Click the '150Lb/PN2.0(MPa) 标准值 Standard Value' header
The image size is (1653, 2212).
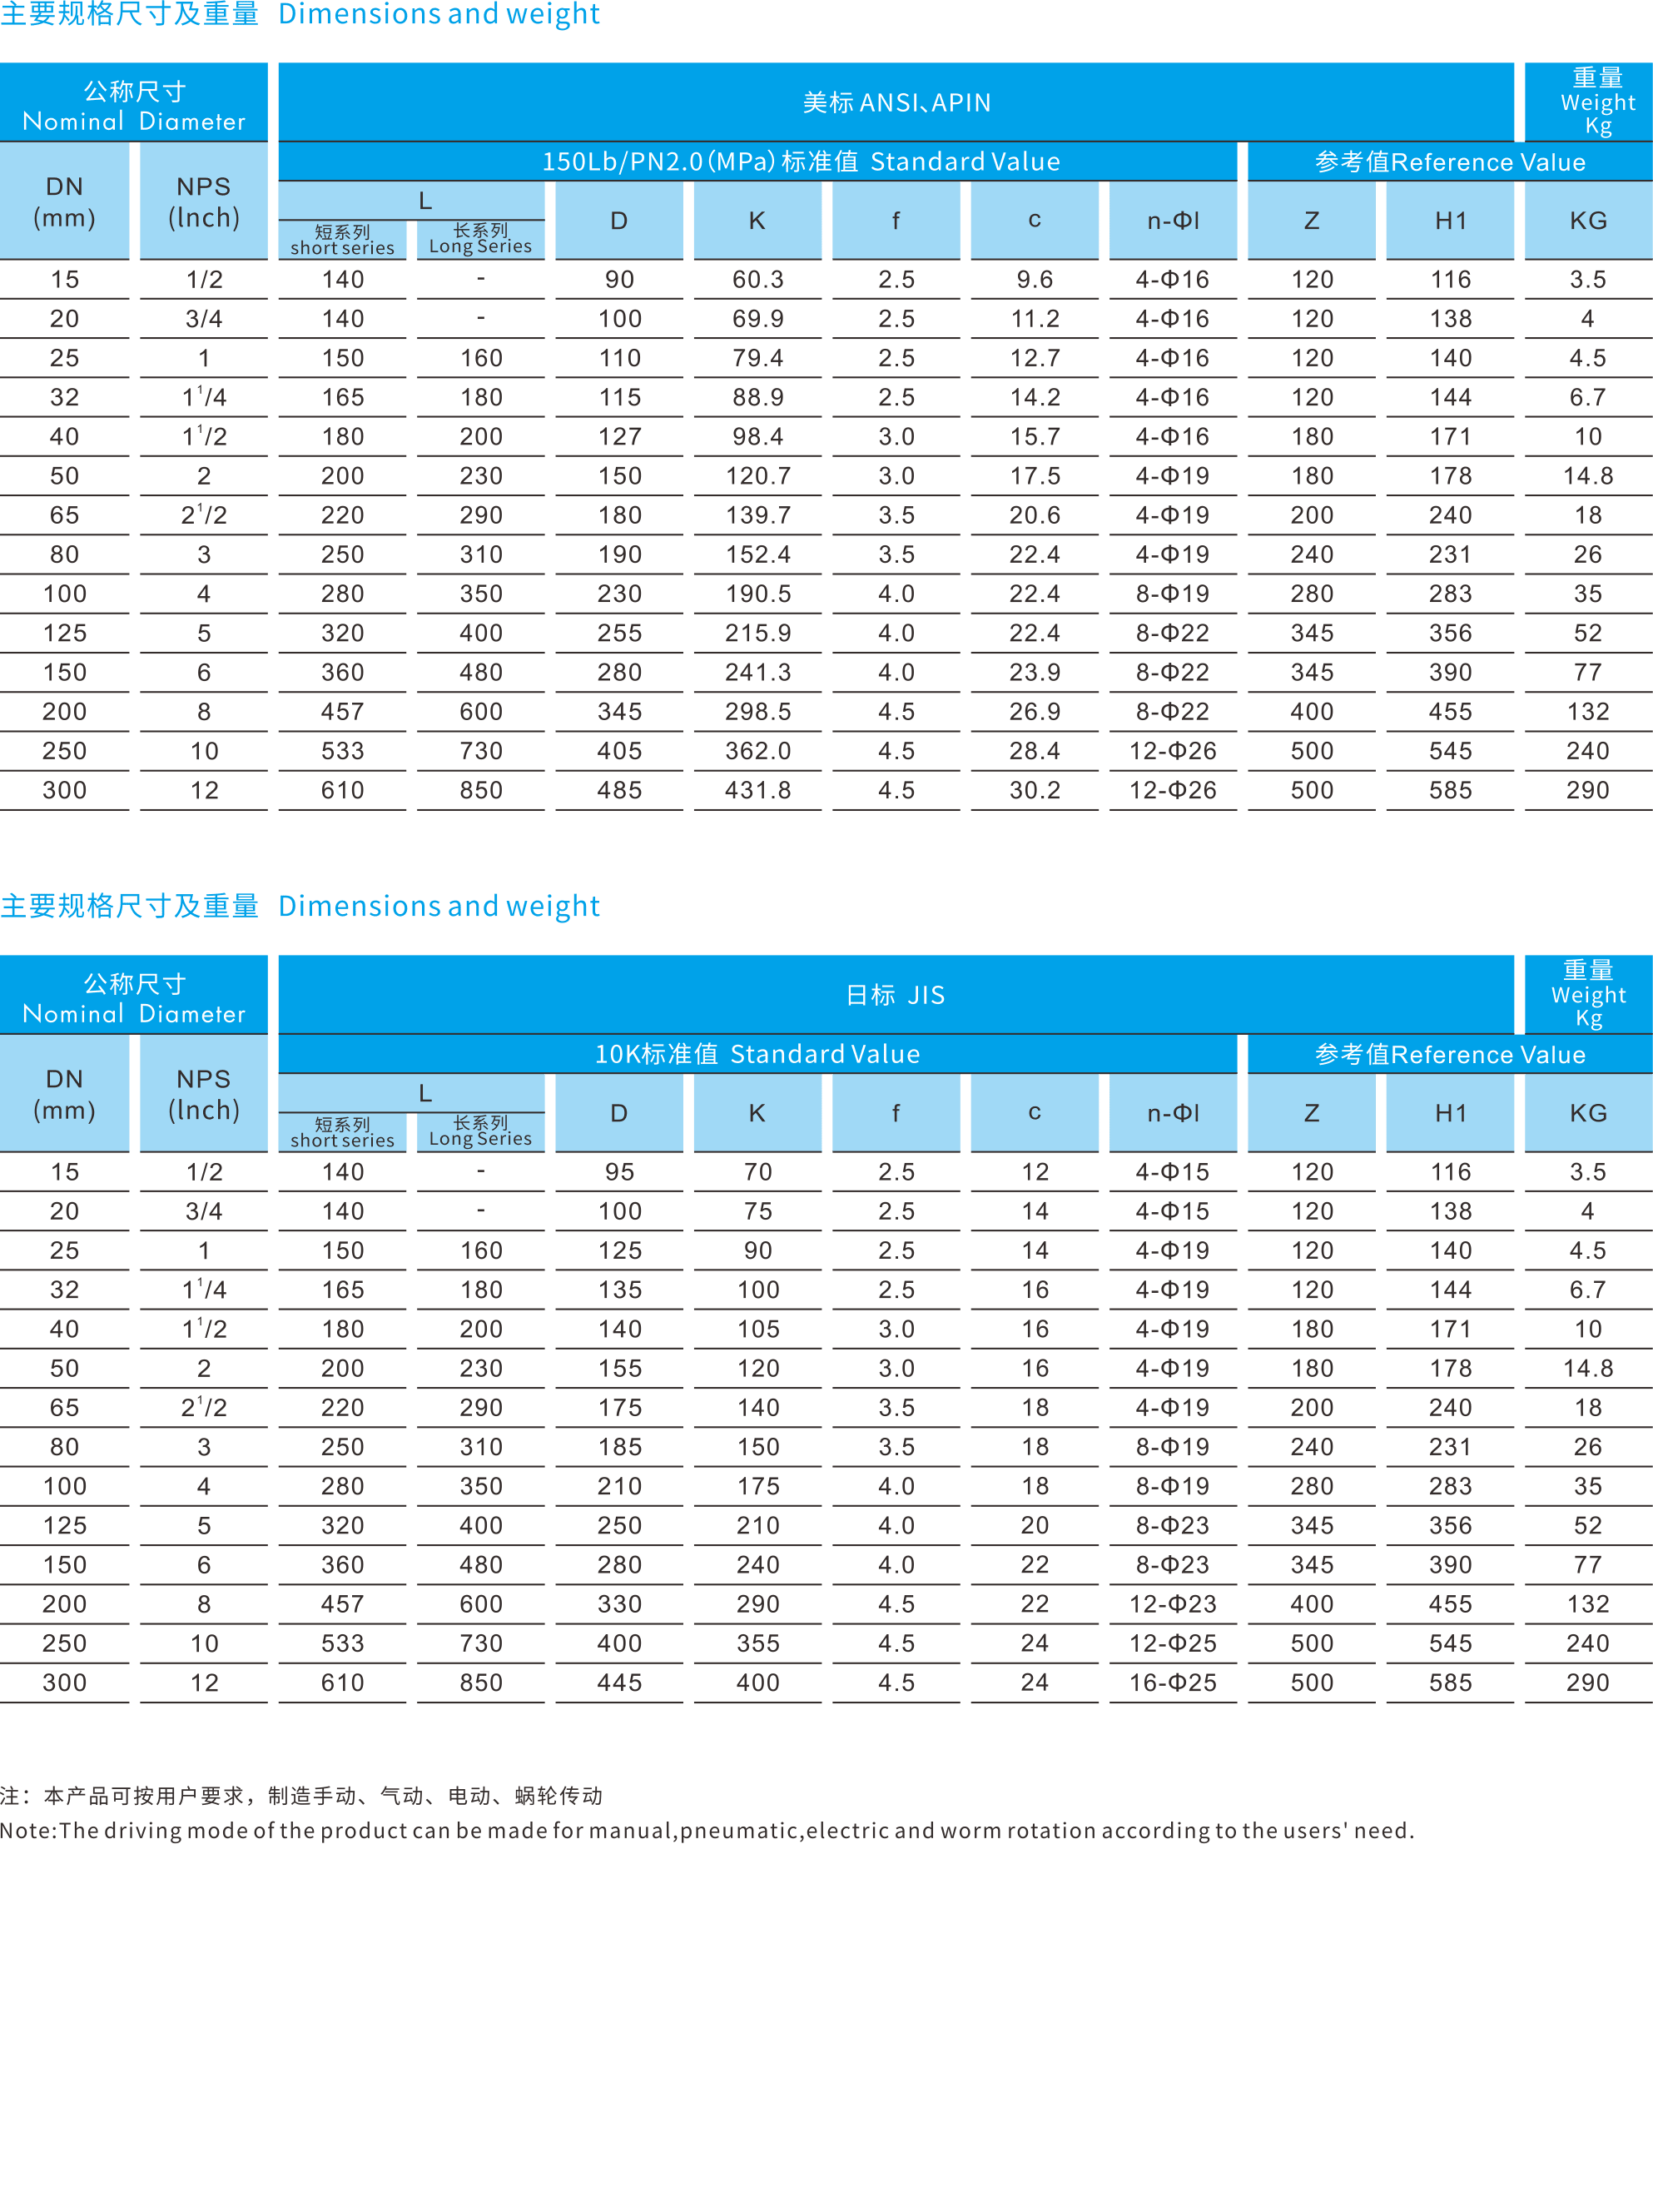pyautogui.click(x=757, y=162)
